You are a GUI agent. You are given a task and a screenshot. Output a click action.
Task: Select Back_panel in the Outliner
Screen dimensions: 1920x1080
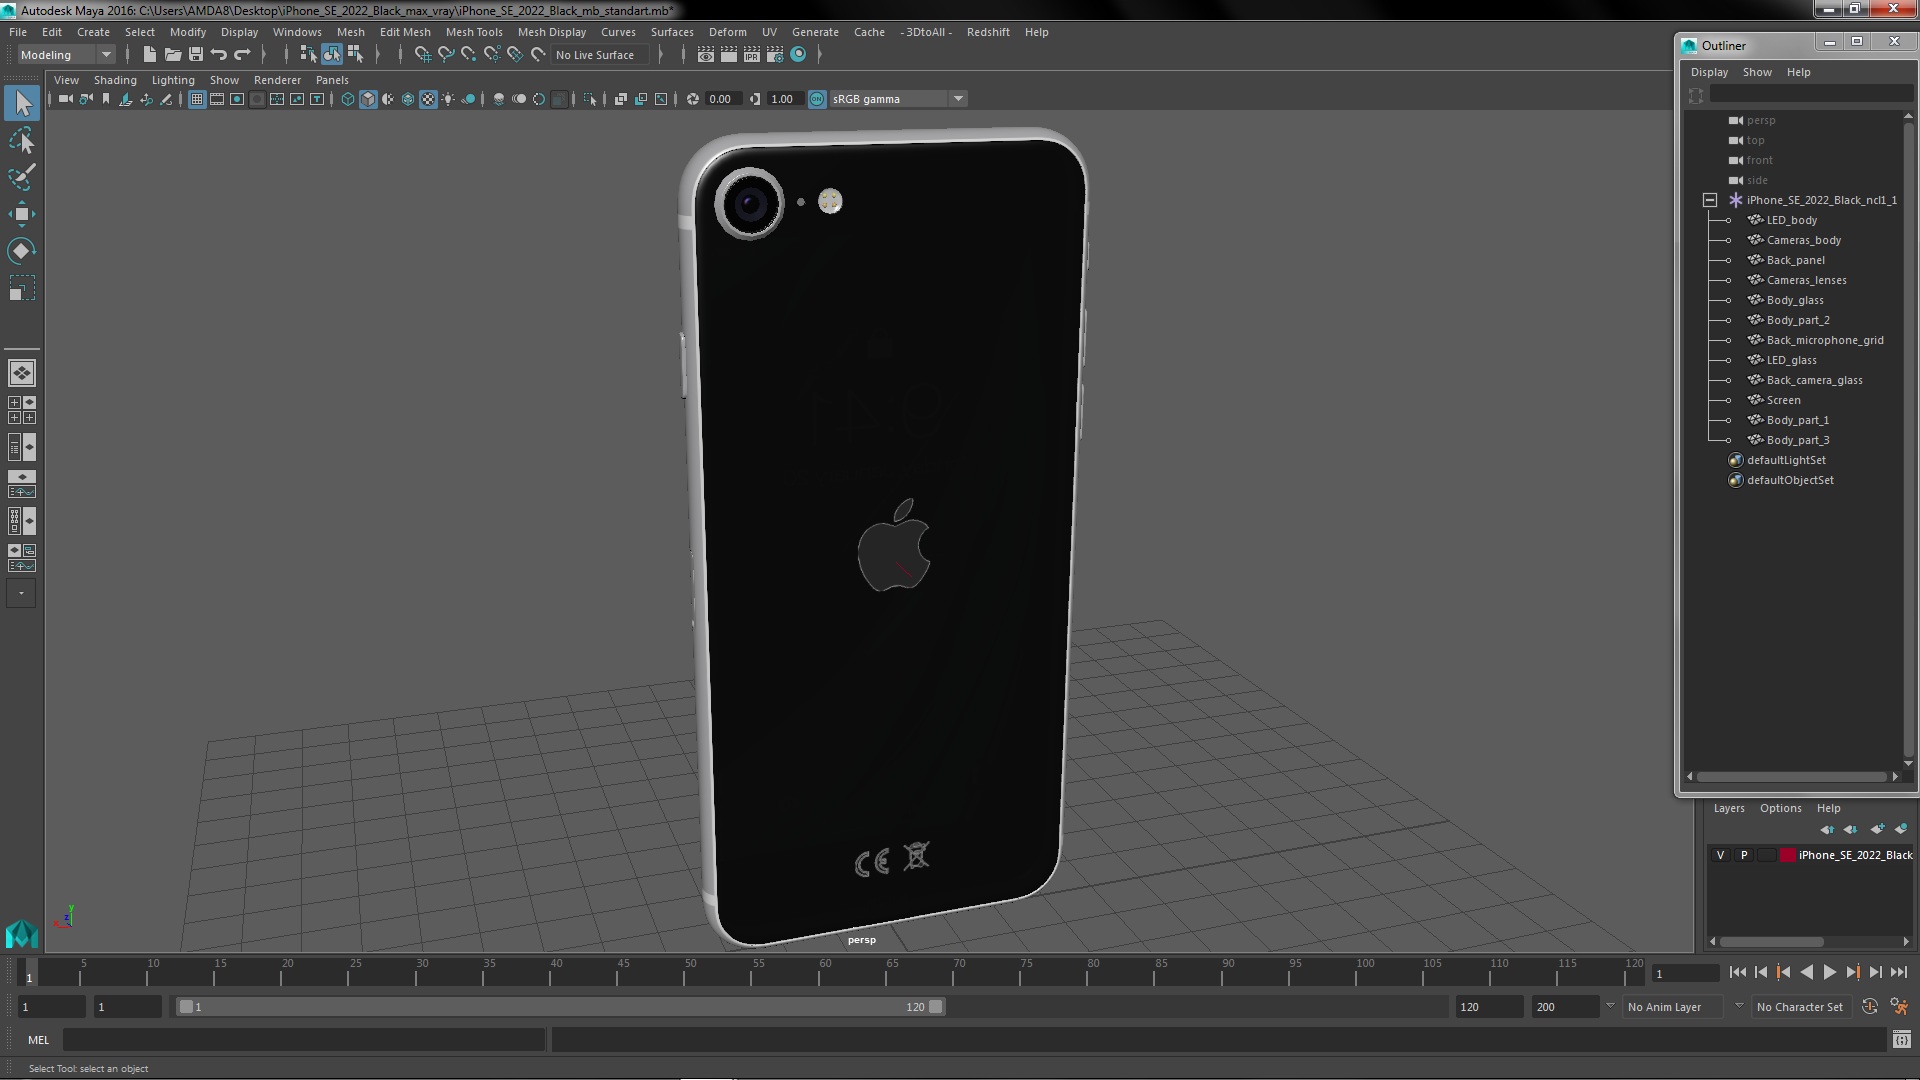[x=1795, y=260]
